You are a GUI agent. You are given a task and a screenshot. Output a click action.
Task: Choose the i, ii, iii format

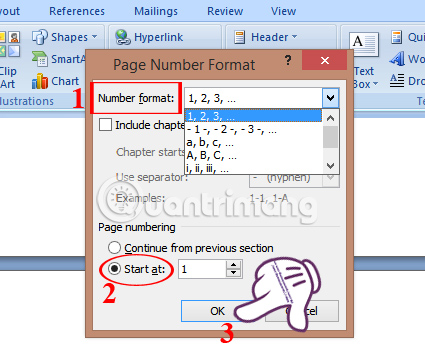253,169
